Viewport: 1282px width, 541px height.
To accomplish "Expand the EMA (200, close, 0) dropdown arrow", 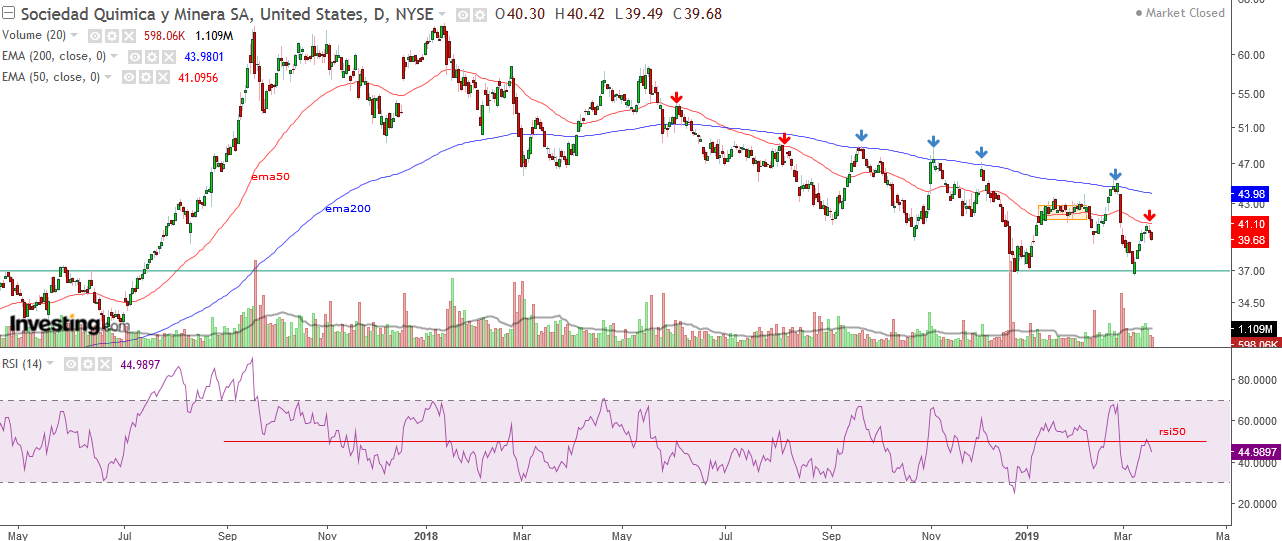I will 114,56.
